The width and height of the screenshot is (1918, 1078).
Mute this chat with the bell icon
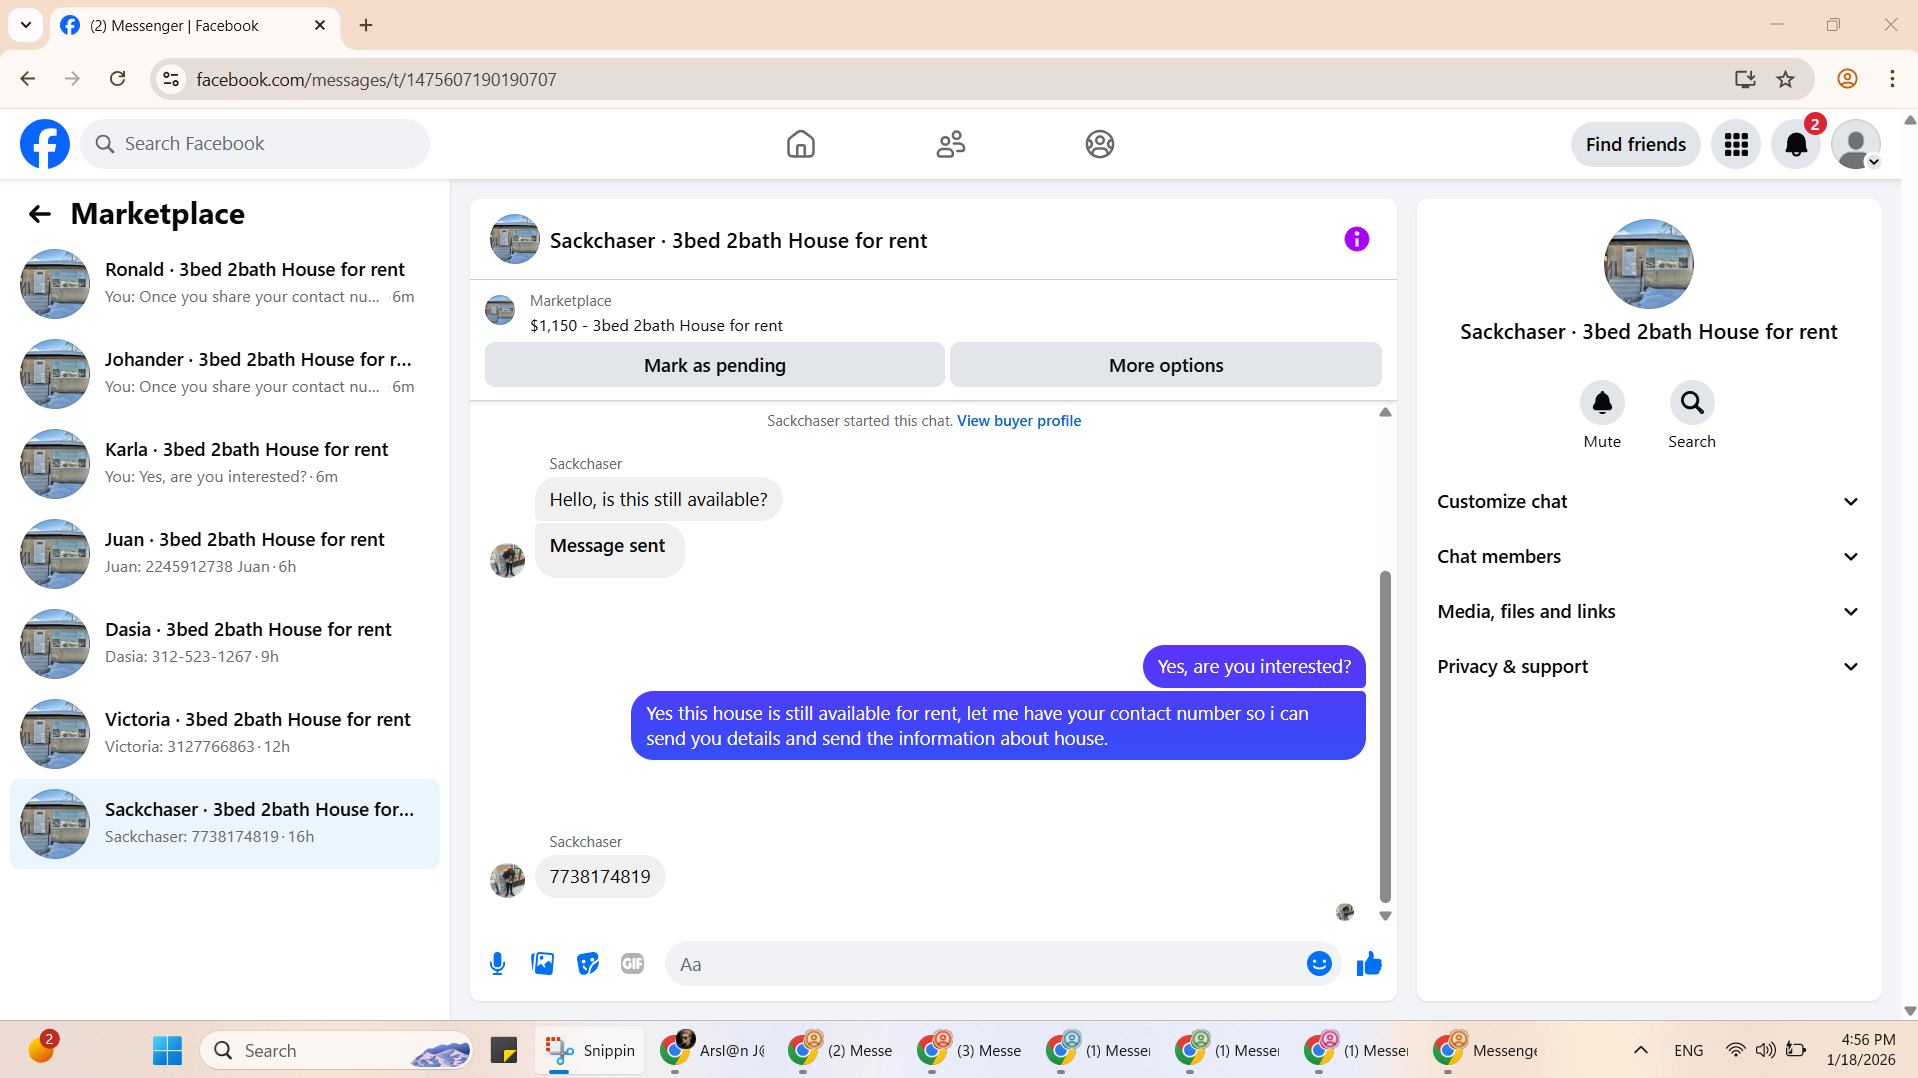[x=1601, y=403]
